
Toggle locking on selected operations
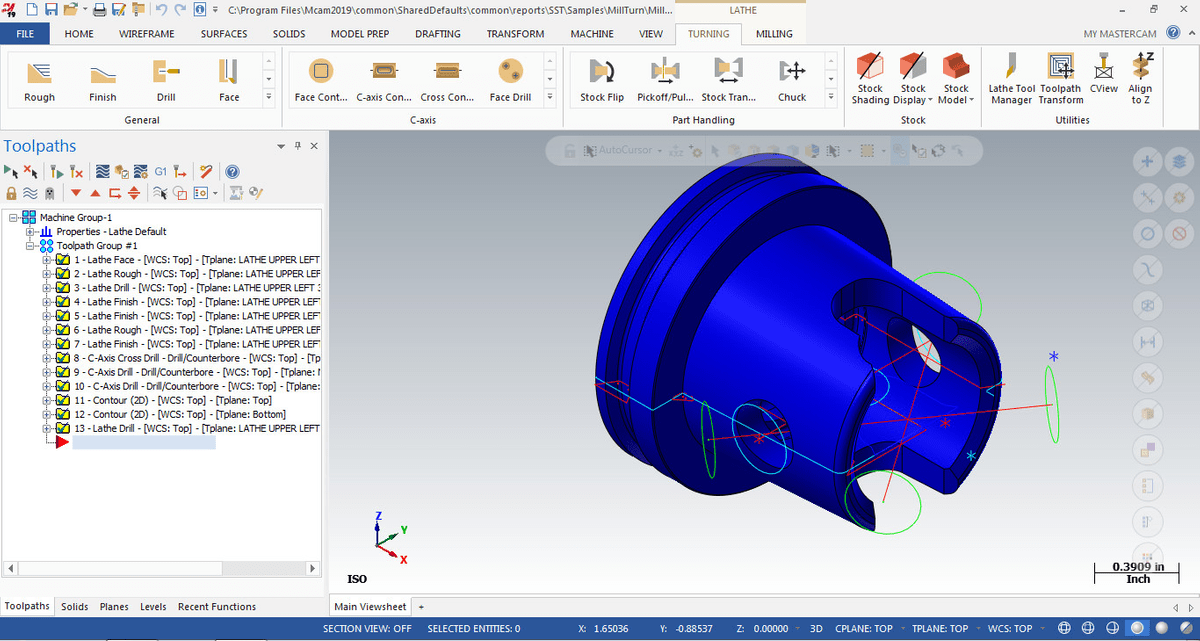pos(11,193)
